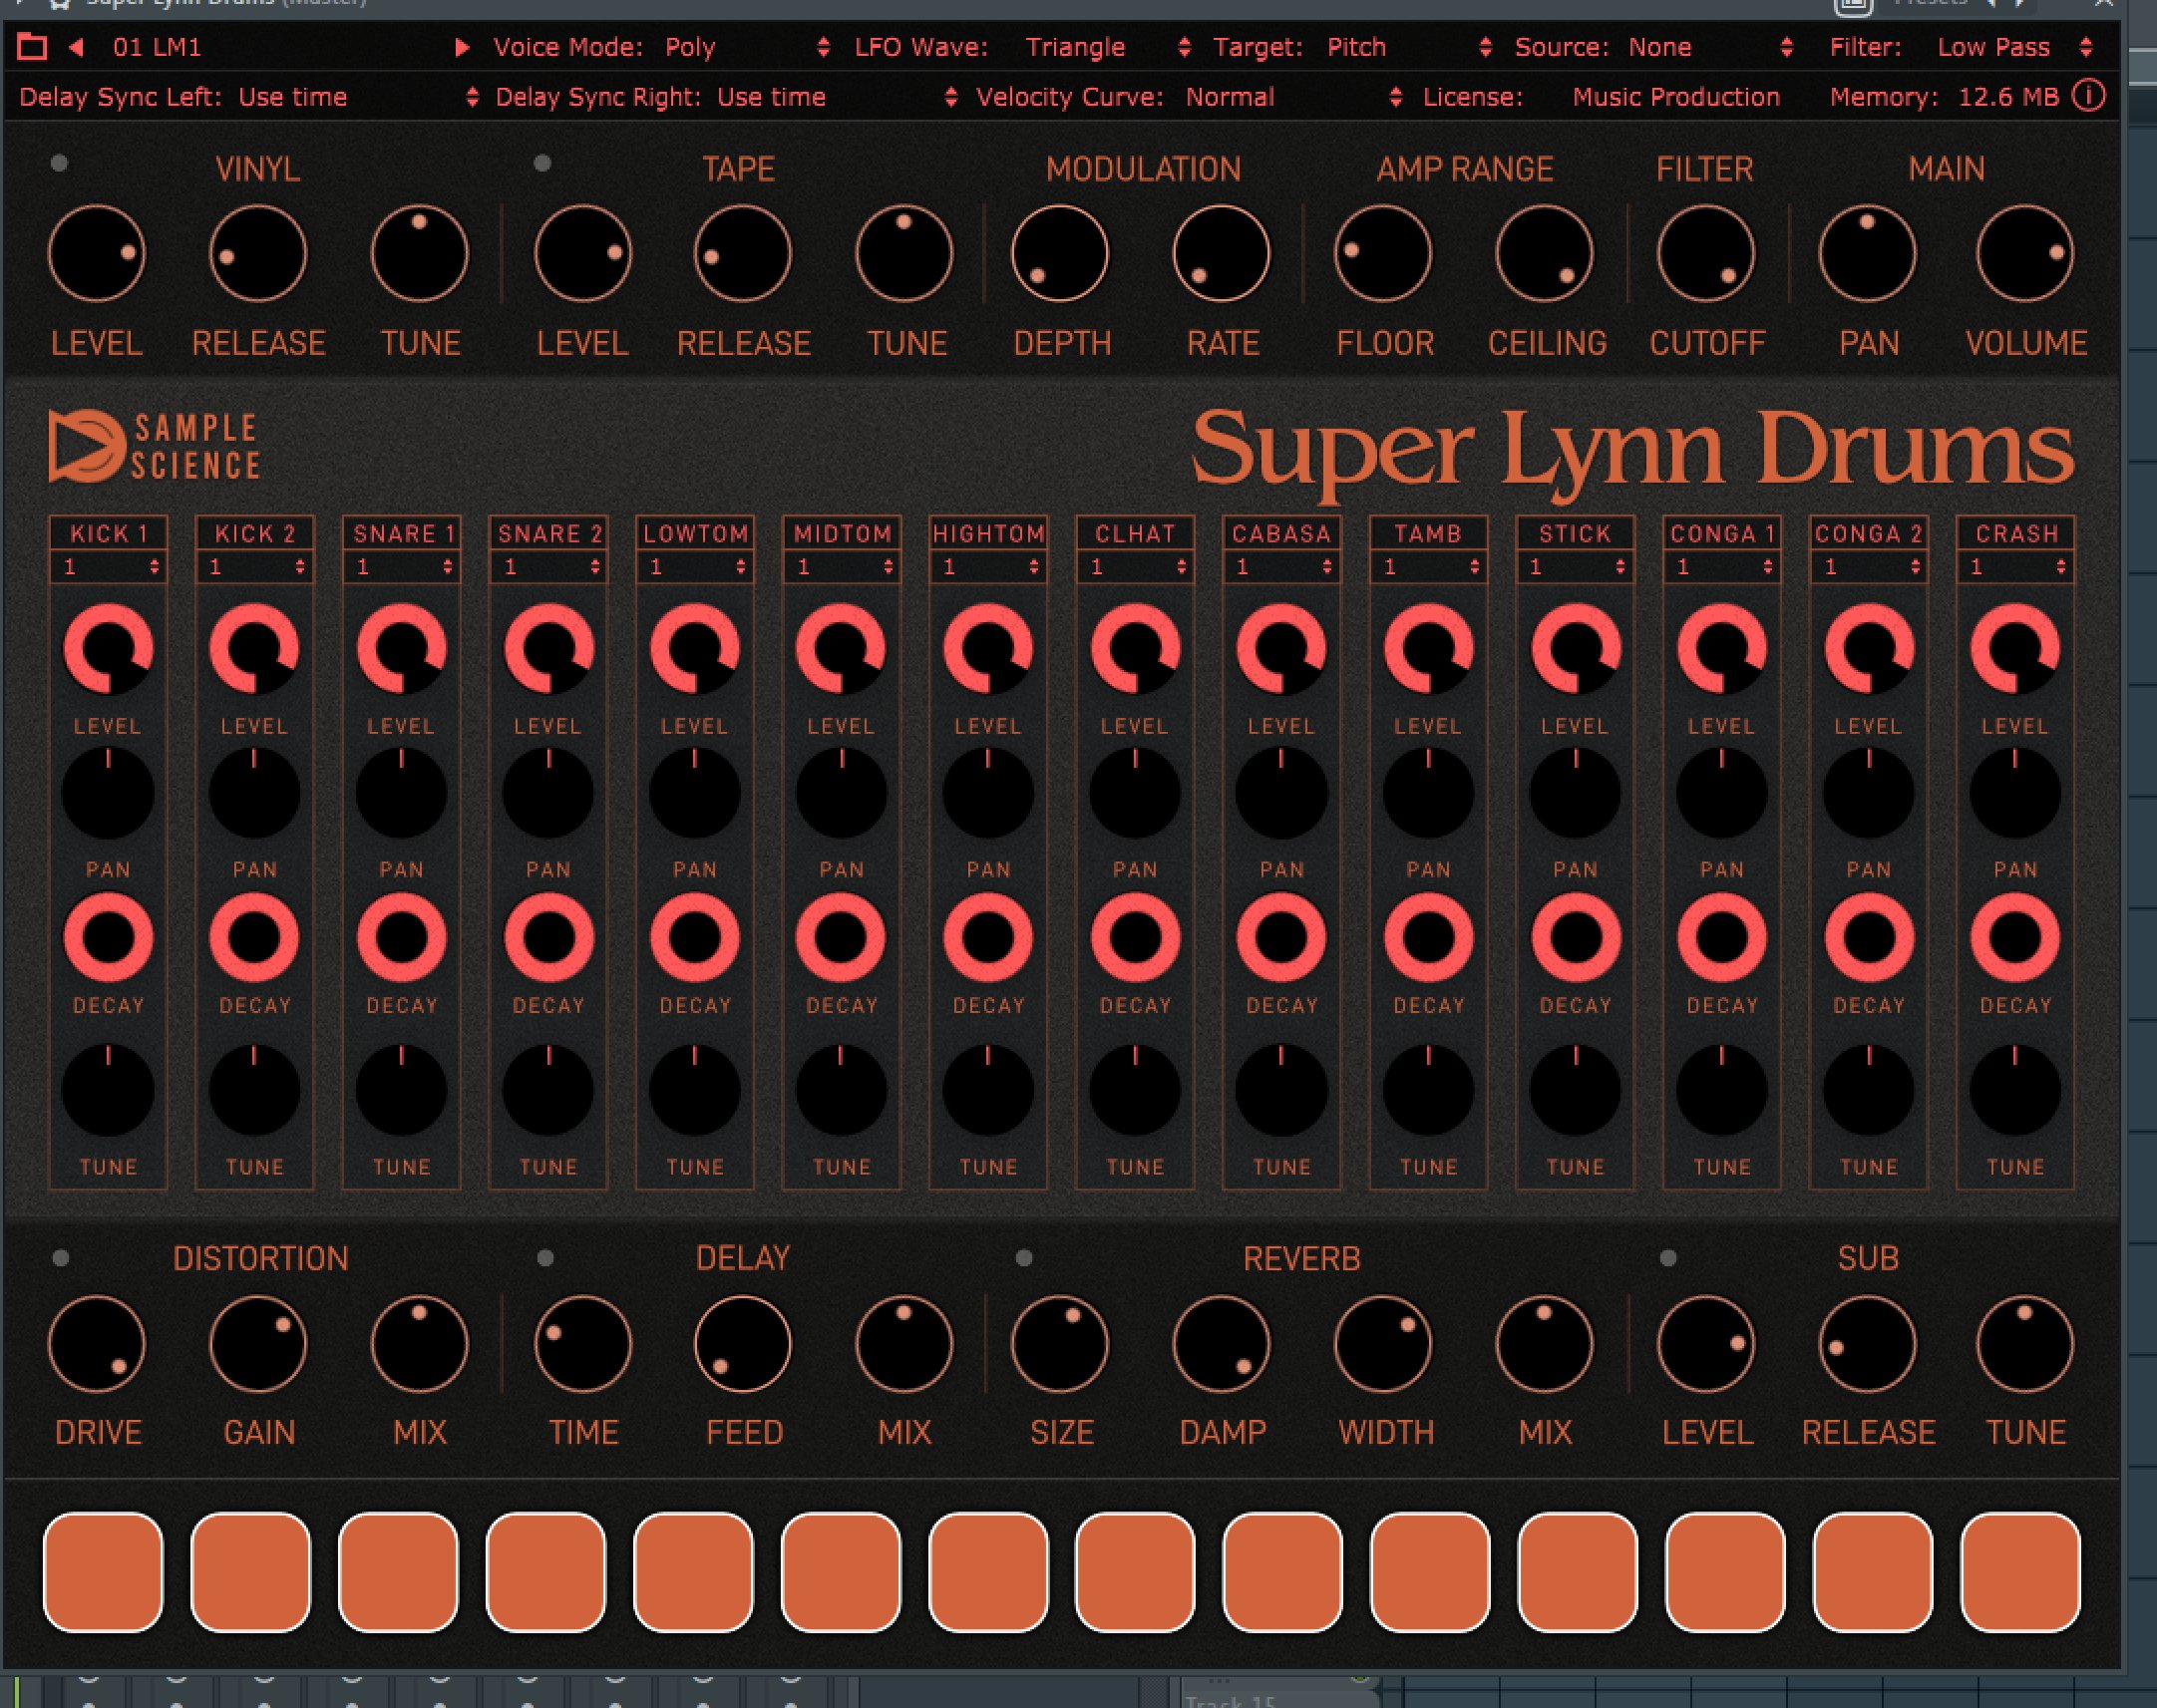Click the Filter CUTOFF knob
Image resolution: width=2157 pixels, height=1708 pixels.
1706,254
